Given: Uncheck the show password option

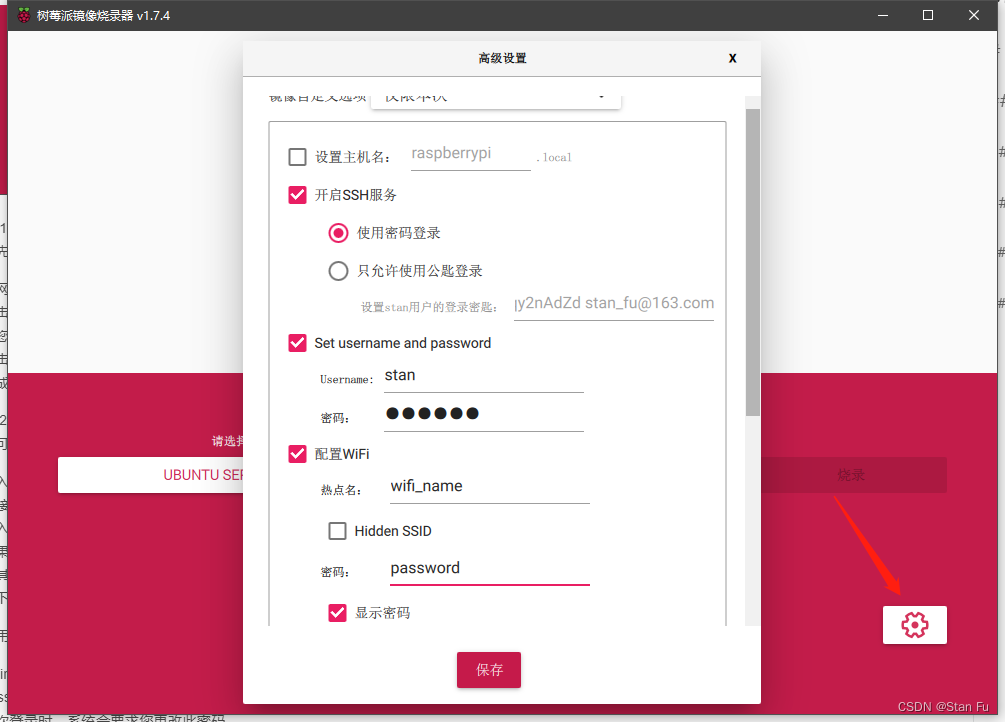Looking at the screenshot, I should [x=338, y=613].
